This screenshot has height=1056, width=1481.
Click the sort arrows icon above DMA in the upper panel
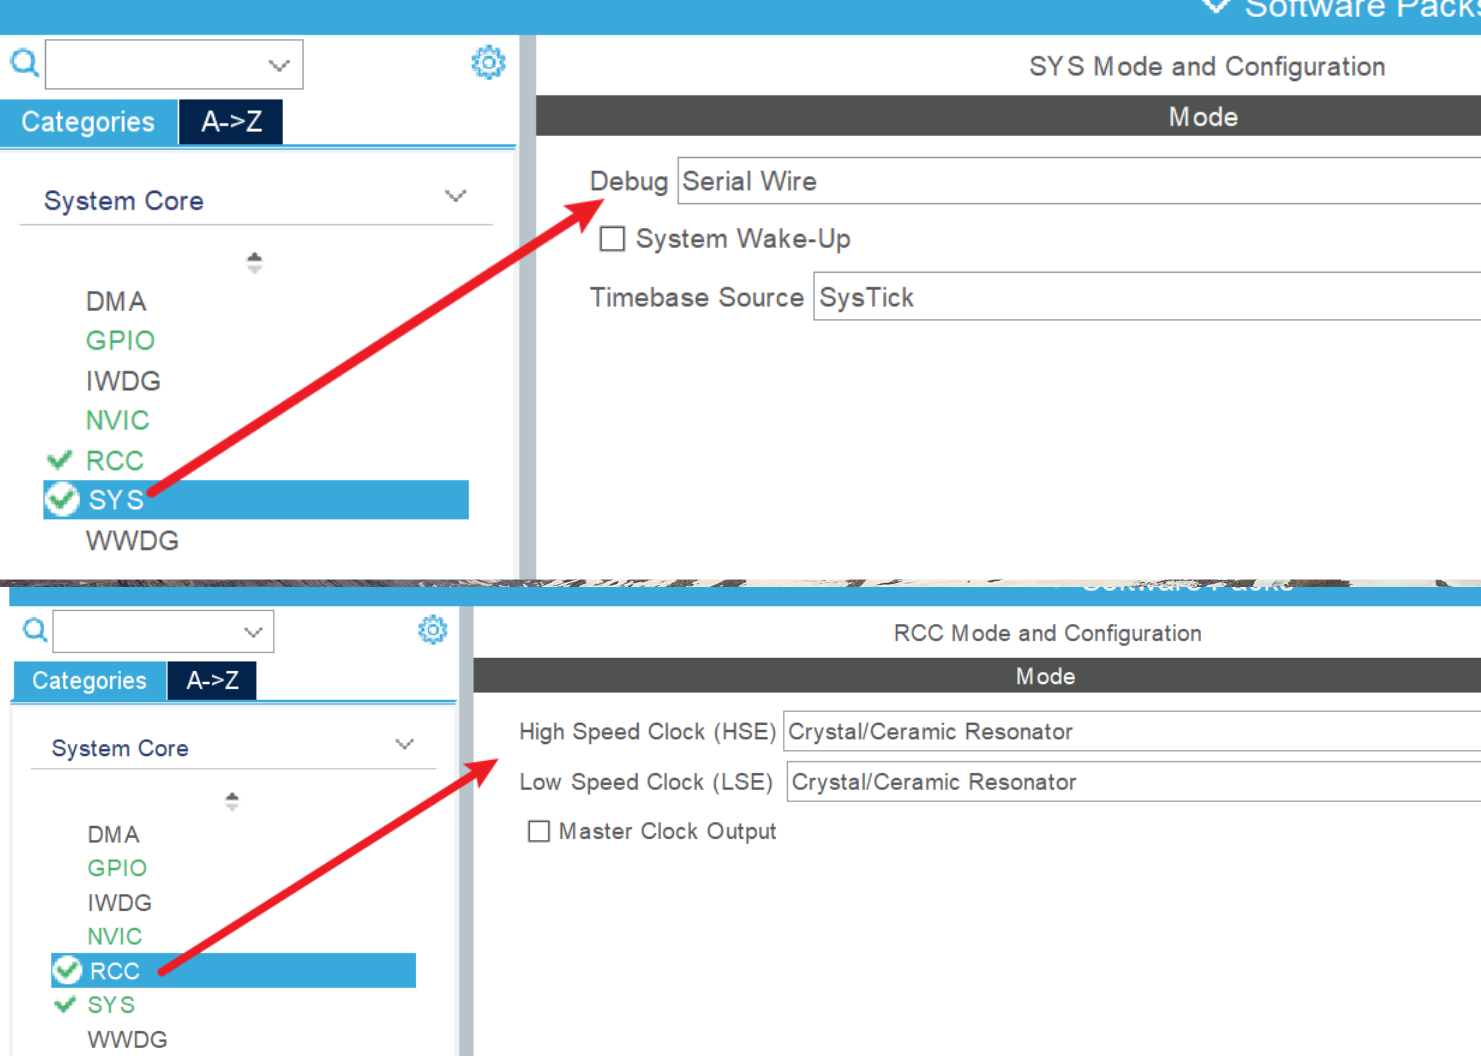pyautogui.click(x=254, y=262)
